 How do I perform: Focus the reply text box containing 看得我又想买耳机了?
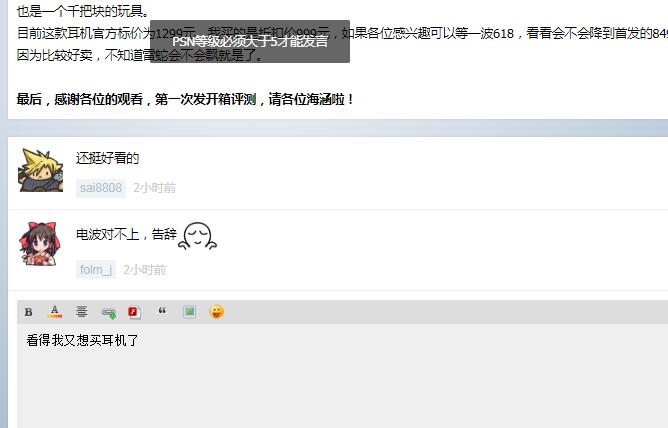click(x=343, y=376)
